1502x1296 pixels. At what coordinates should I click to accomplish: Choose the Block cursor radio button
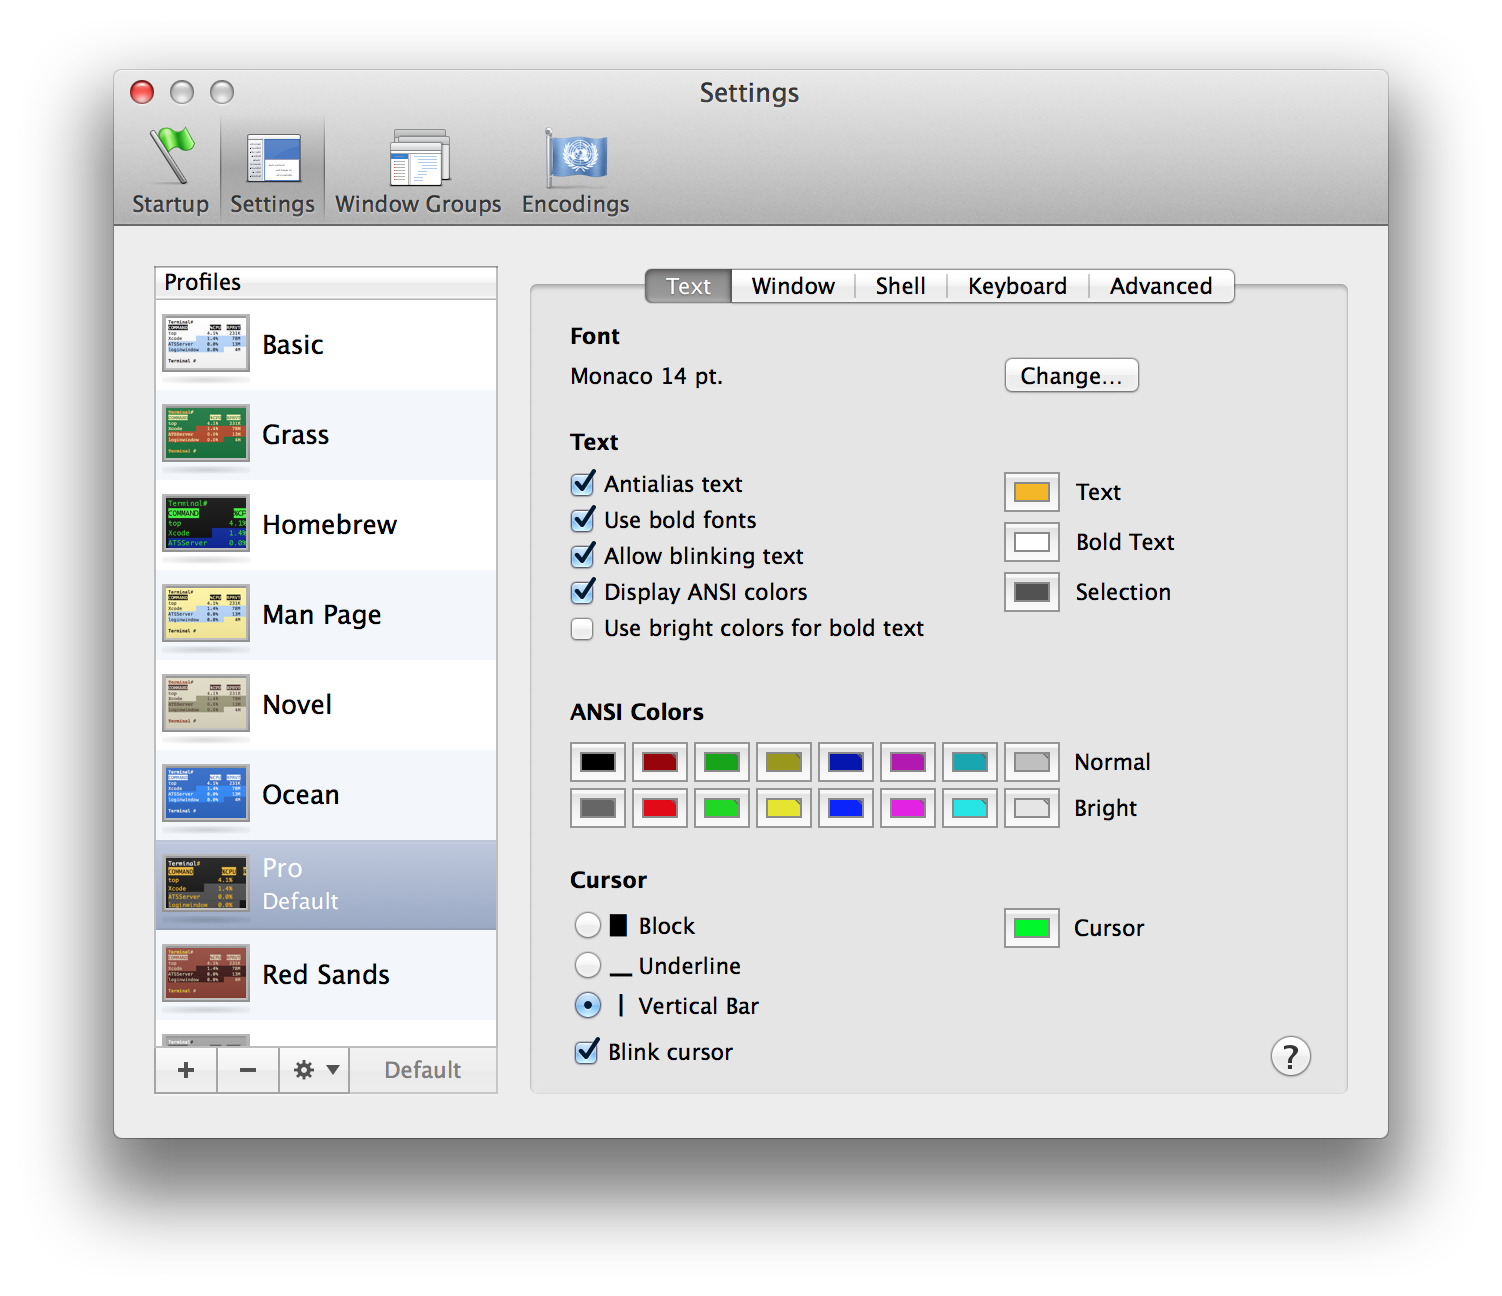(588, 926)
